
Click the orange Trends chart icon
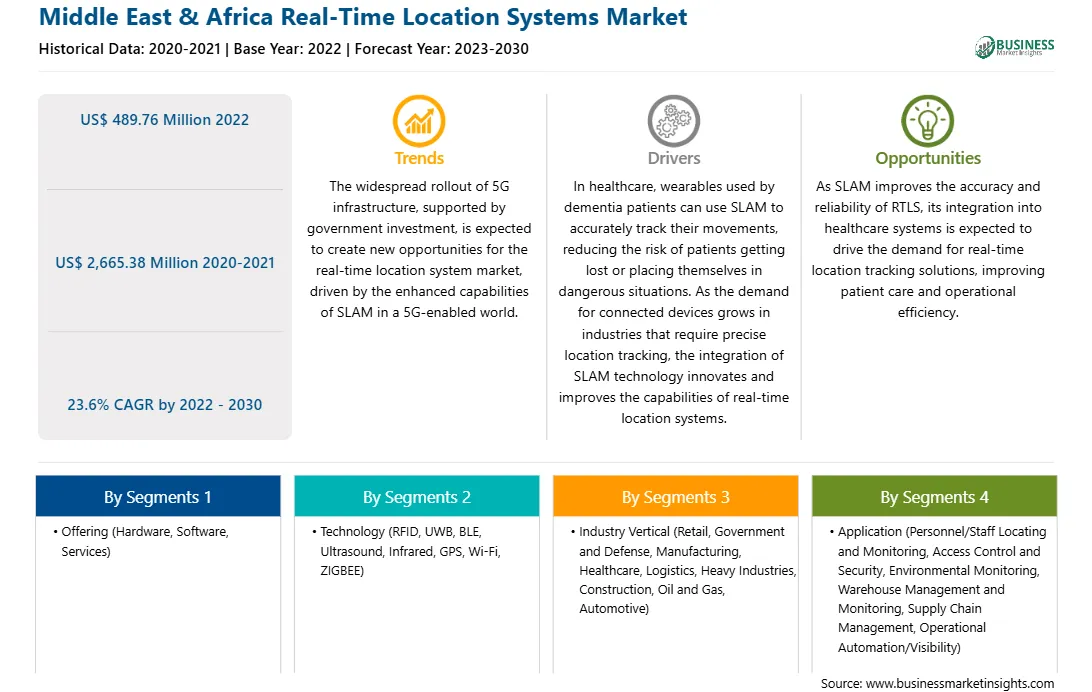pos(419,120)
